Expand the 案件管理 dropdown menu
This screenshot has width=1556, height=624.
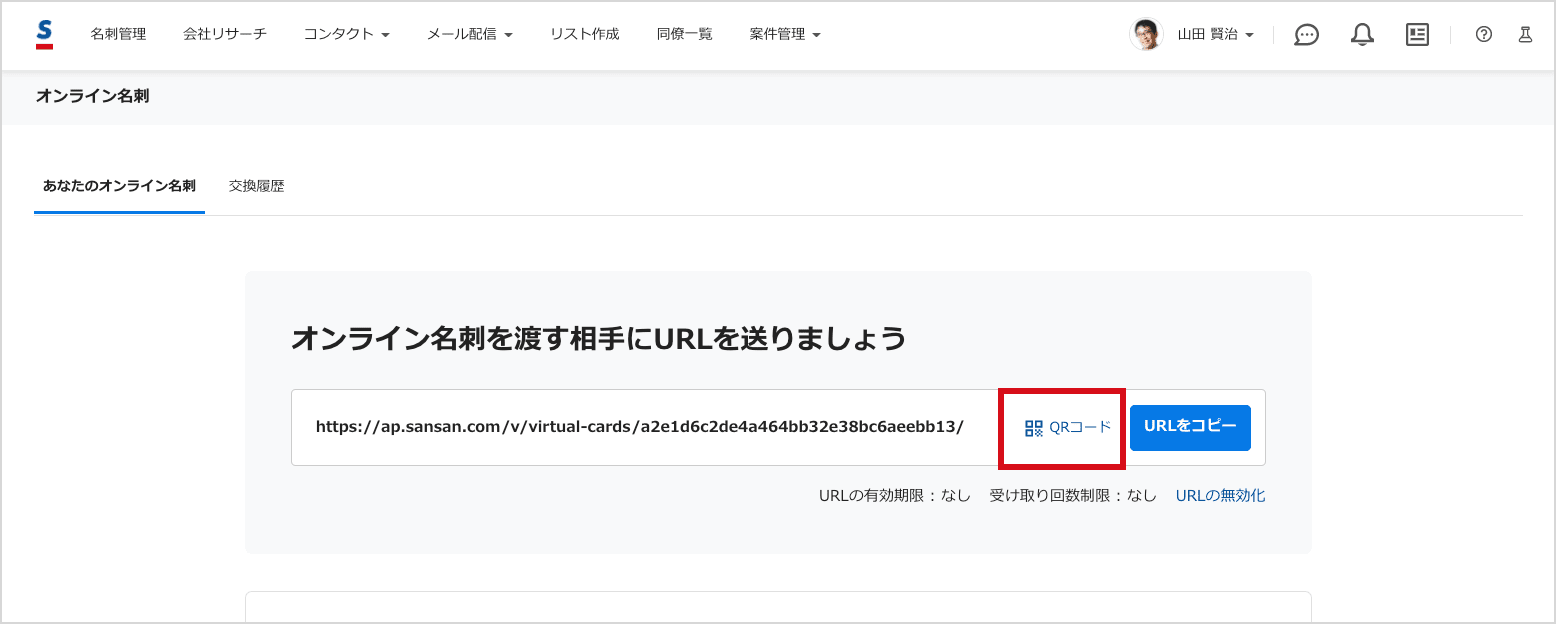click(x=785, y=34)
